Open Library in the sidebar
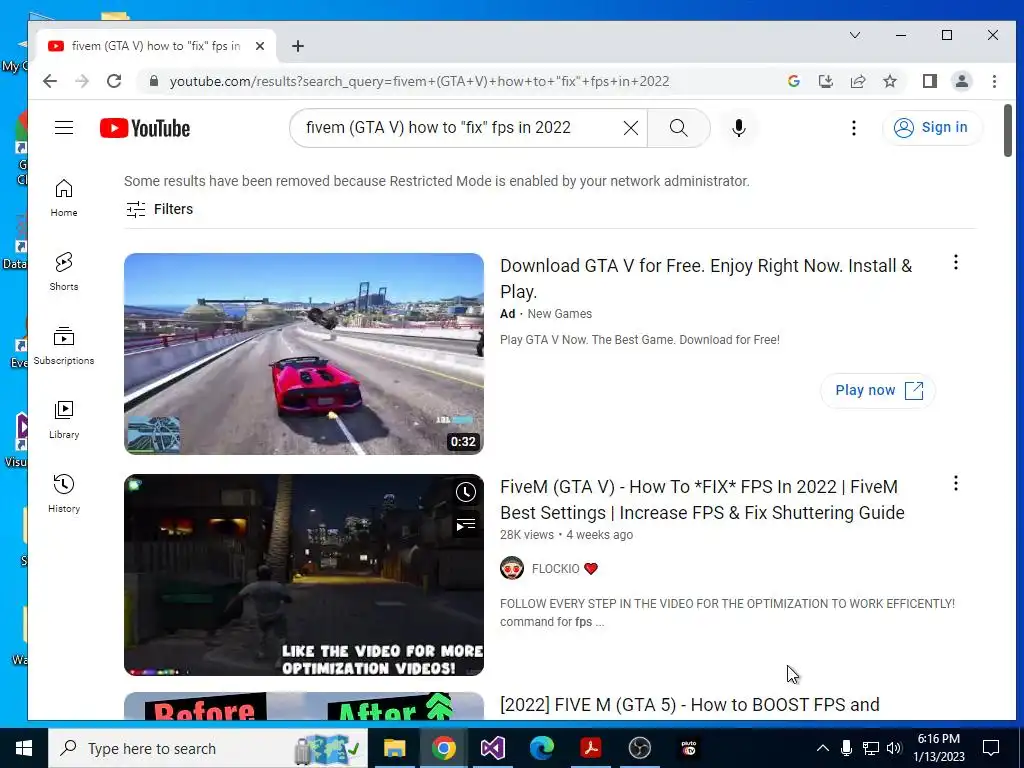The width and height of the screenshot is (1024, 768). 64,420
